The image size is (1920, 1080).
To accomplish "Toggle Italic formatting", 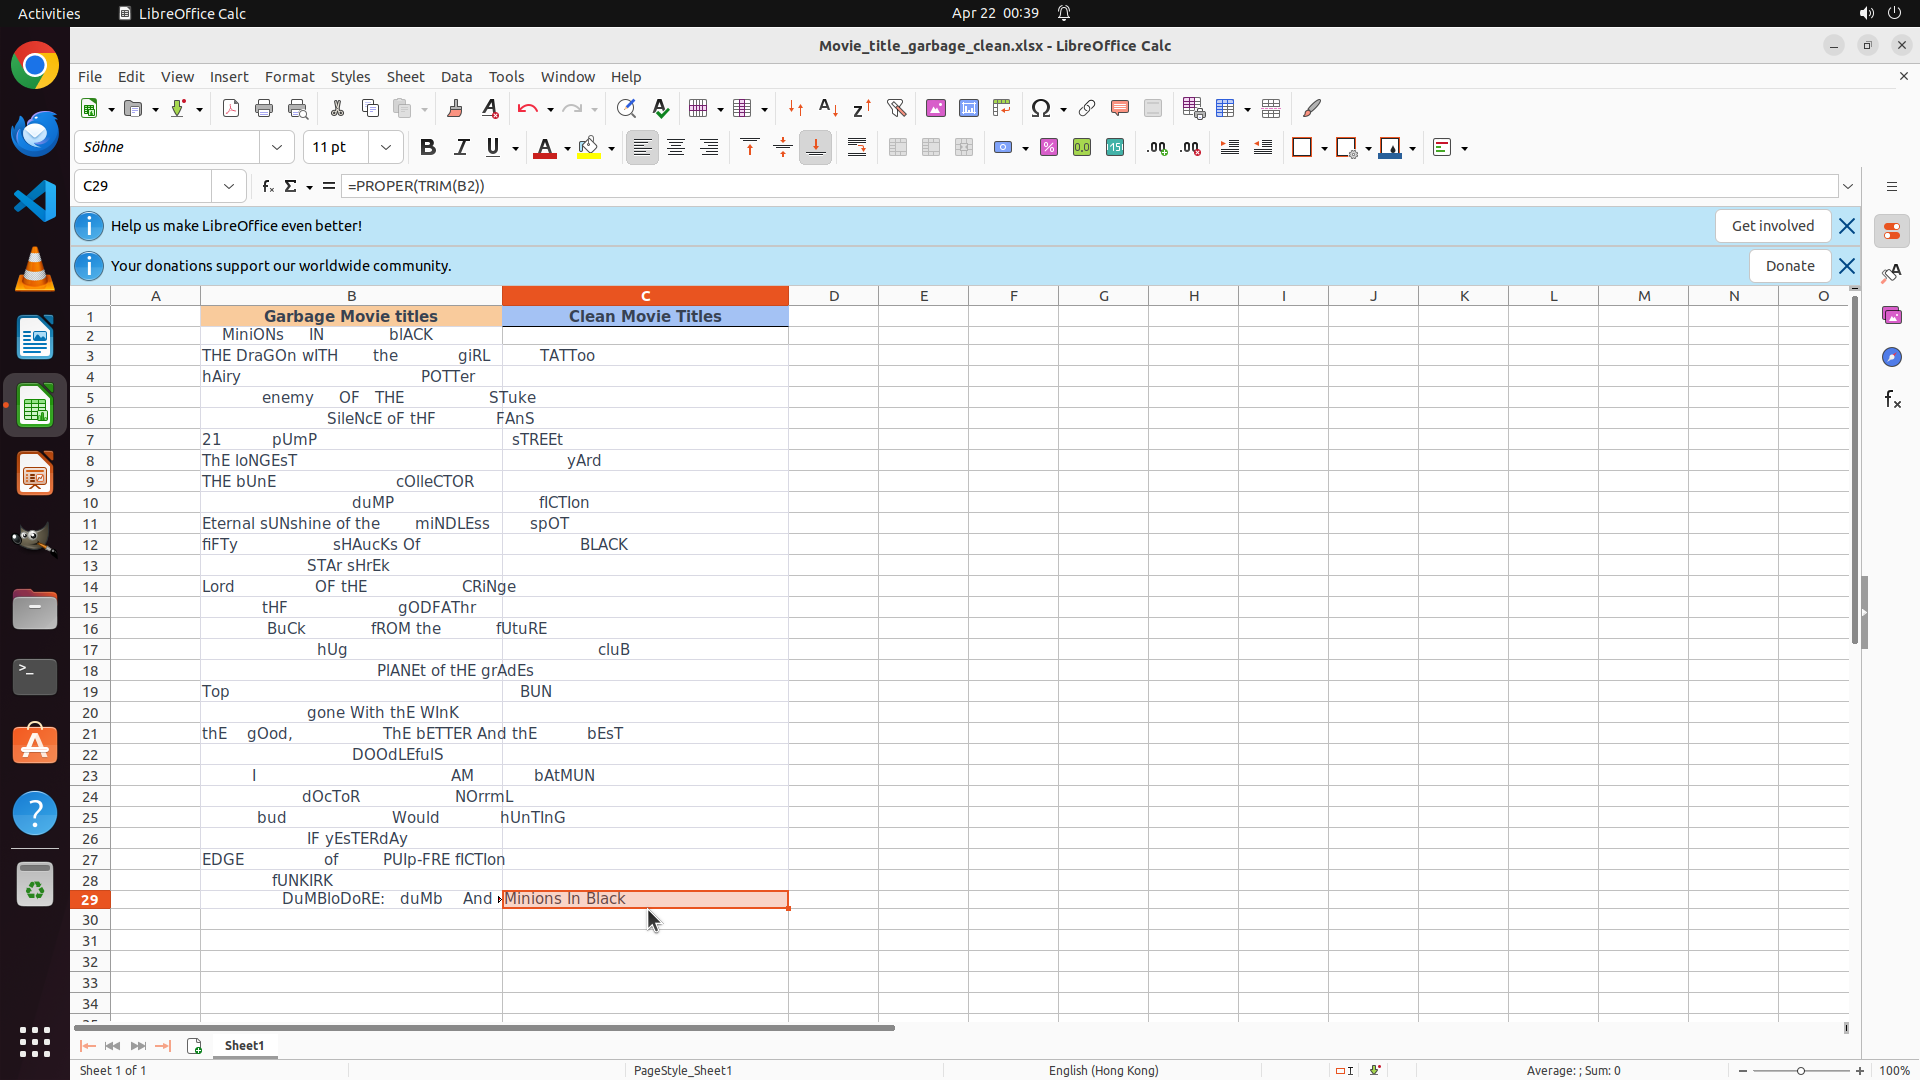I will pos(461,148).
